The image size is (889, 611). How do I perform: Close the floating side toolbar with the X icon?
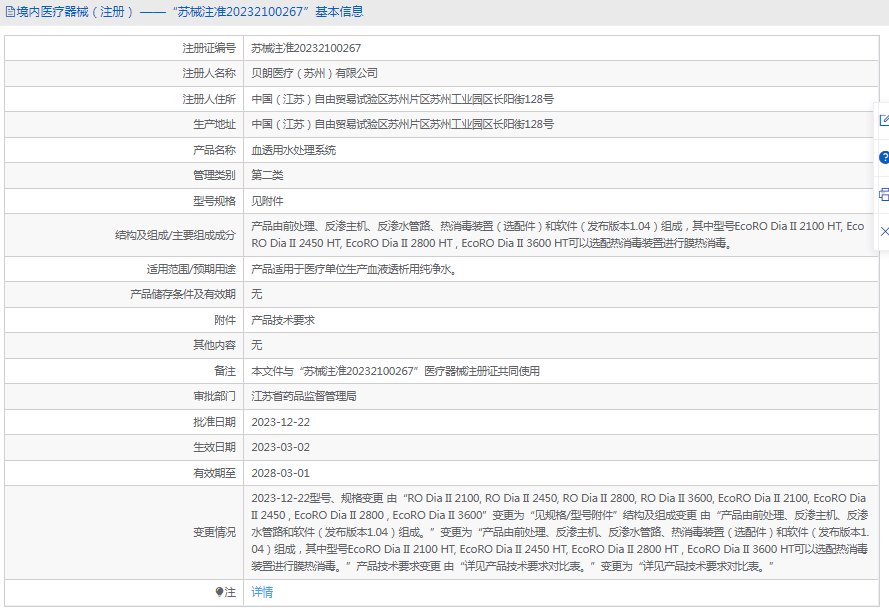(x=884, y=231)
